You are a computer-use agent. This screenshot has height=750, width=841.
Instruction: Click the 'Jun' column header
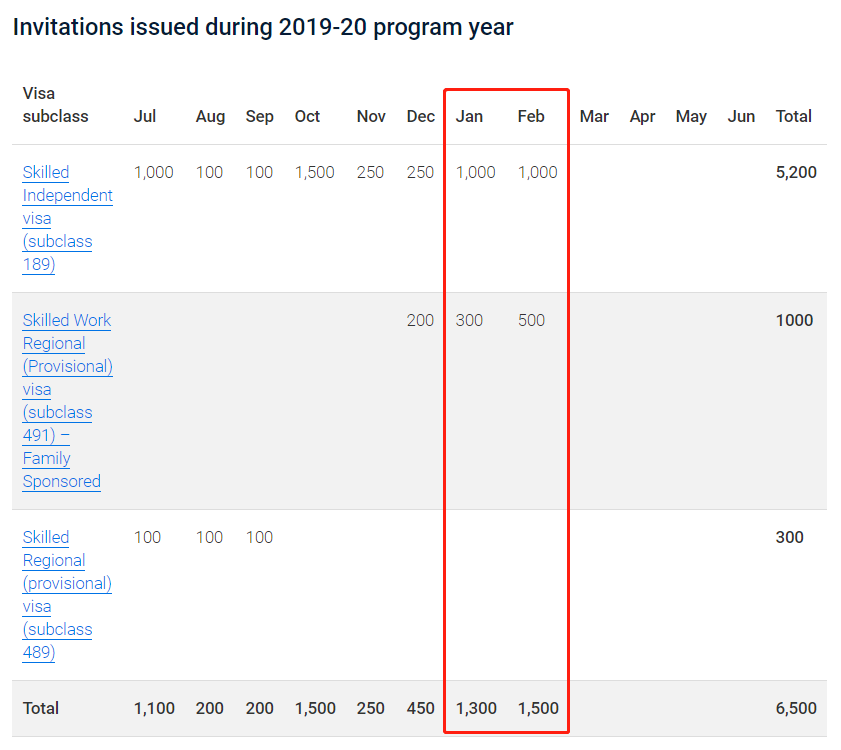(x=741, y=116)
